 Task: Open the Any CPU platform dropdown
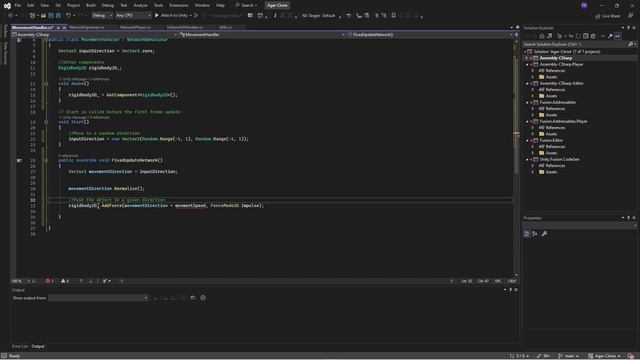pos(133,16)
